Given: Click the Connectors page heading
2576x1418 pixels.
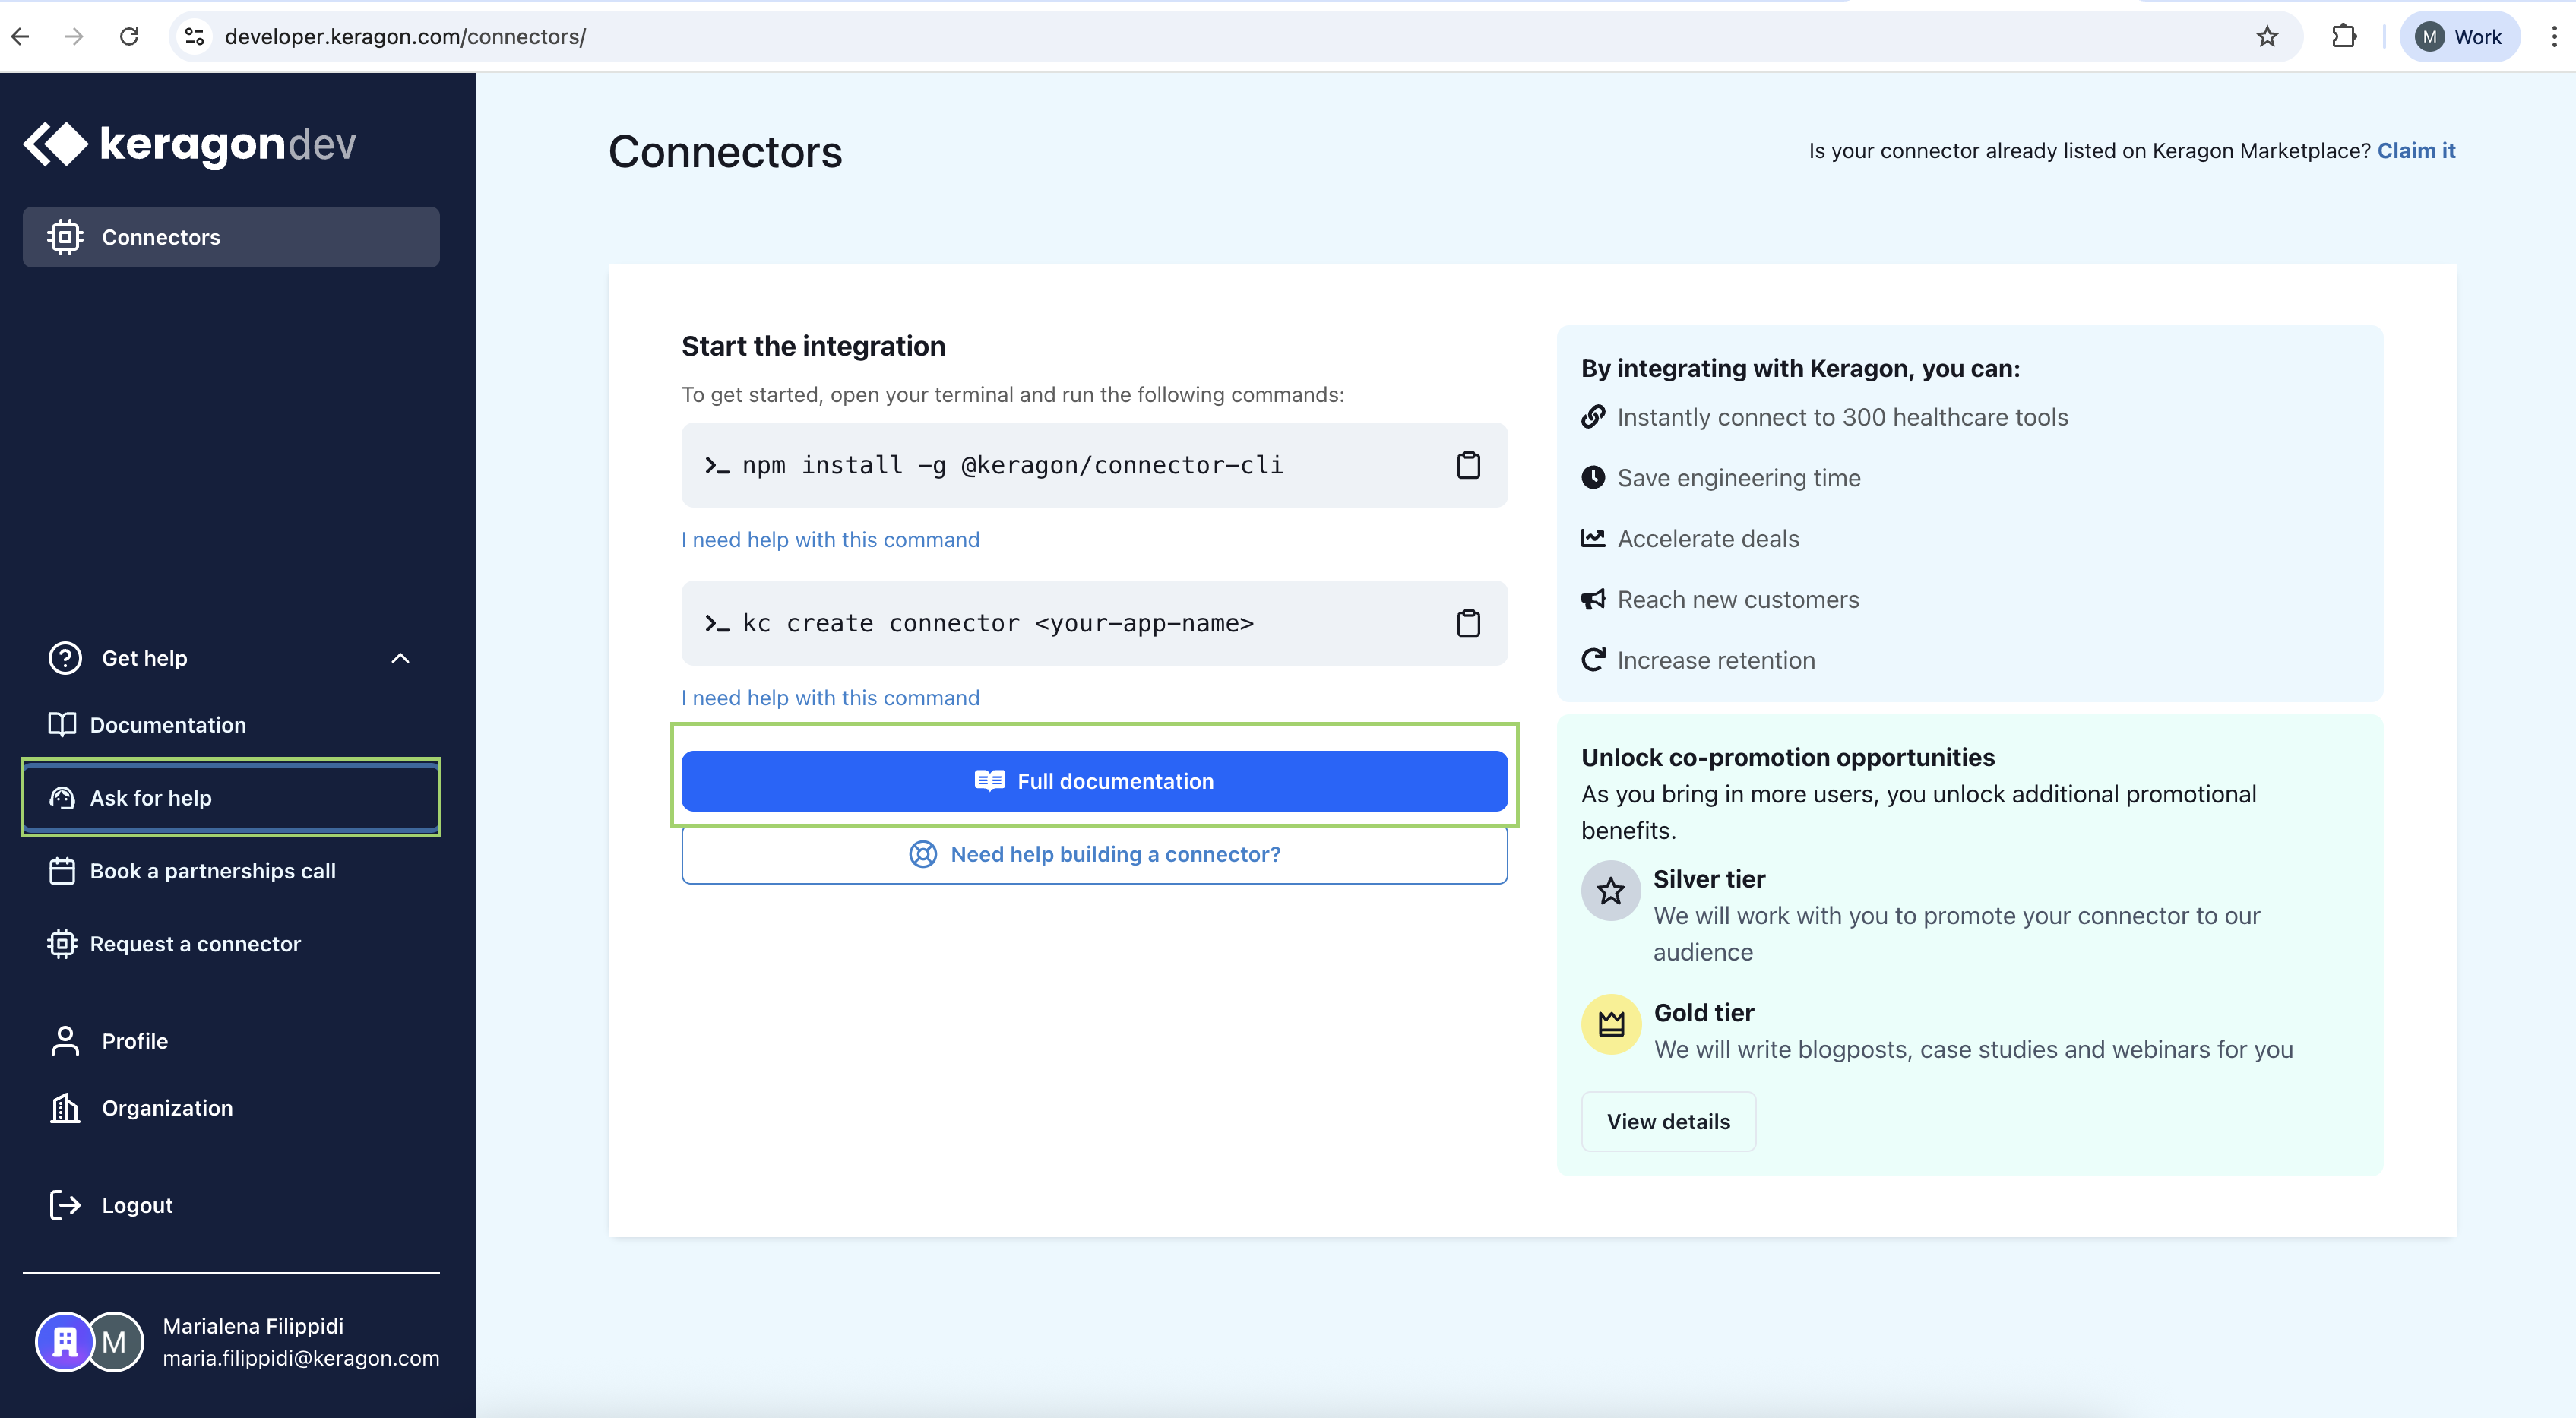Looking at the screenshot, I should (x=725, y=152).
